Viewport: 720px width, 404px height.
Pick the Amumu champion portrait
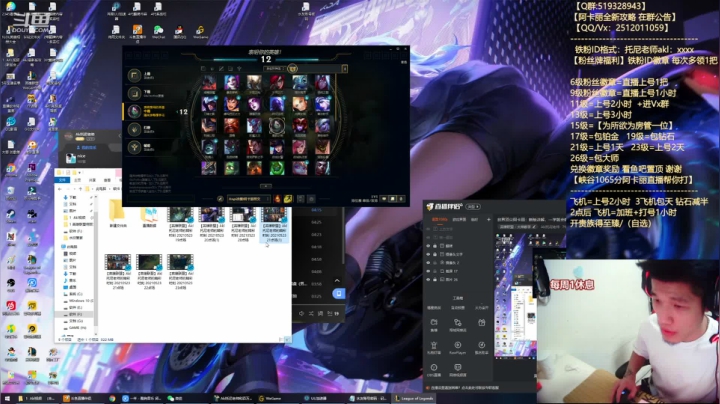click(x=231, y=168)
